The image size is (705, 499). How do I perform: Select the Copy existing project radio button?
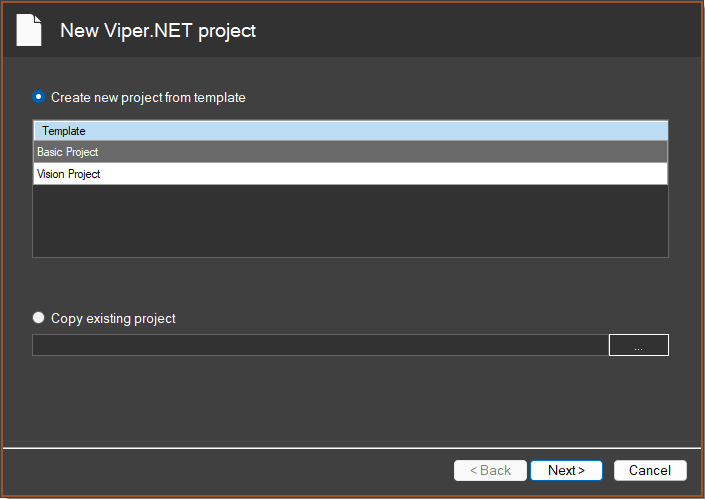click(39, 318)
